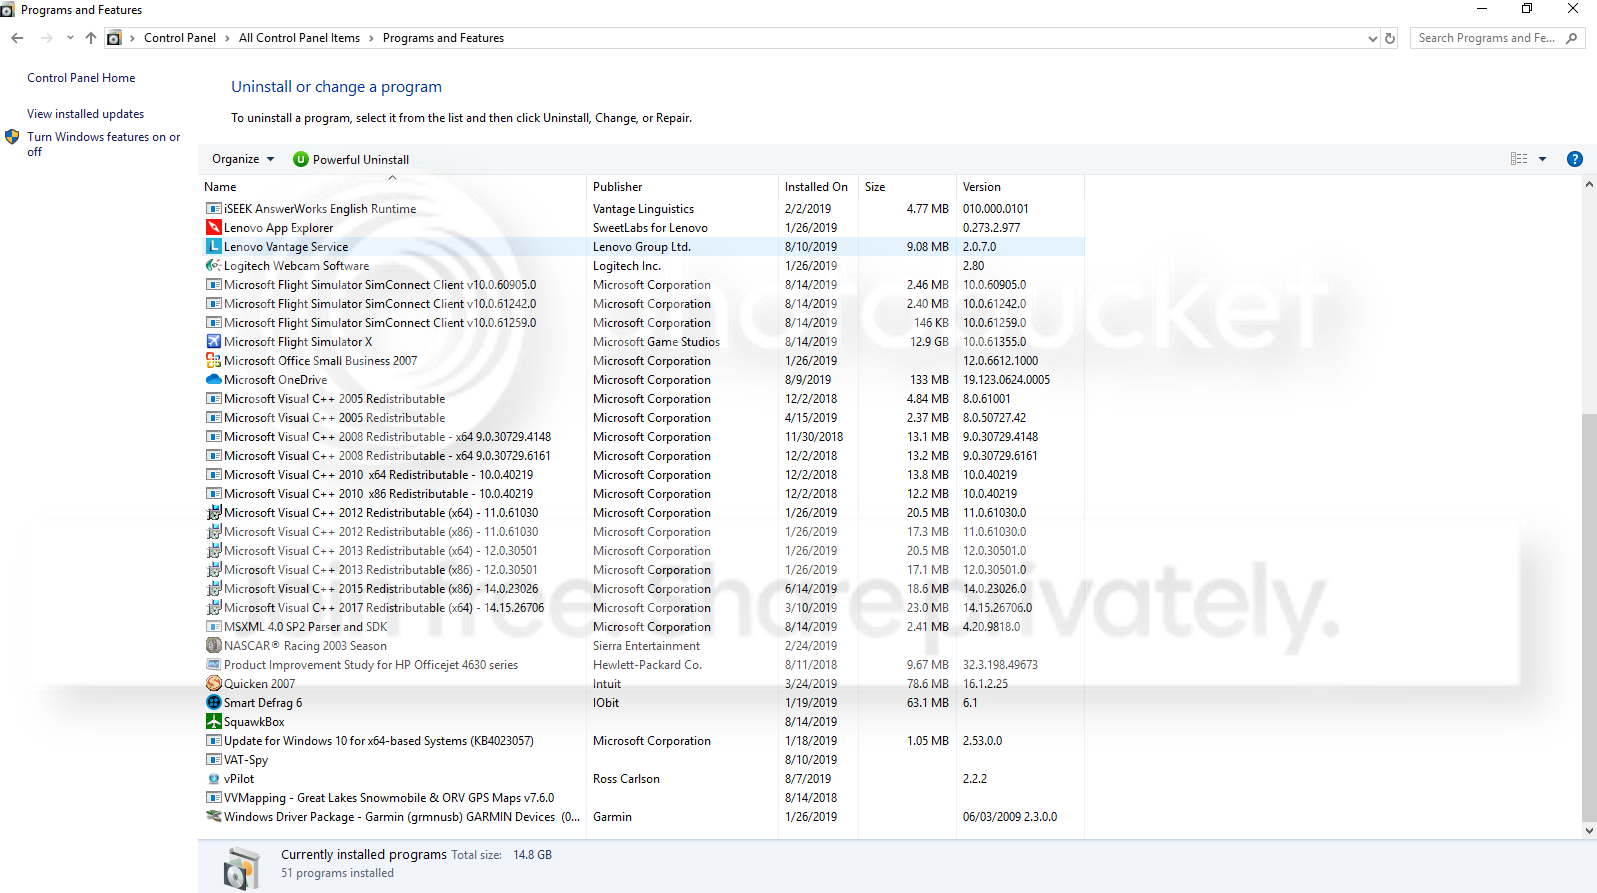
Task: Click the Microsoft Office Small Business 2007 icon
Action: [213, 361]
